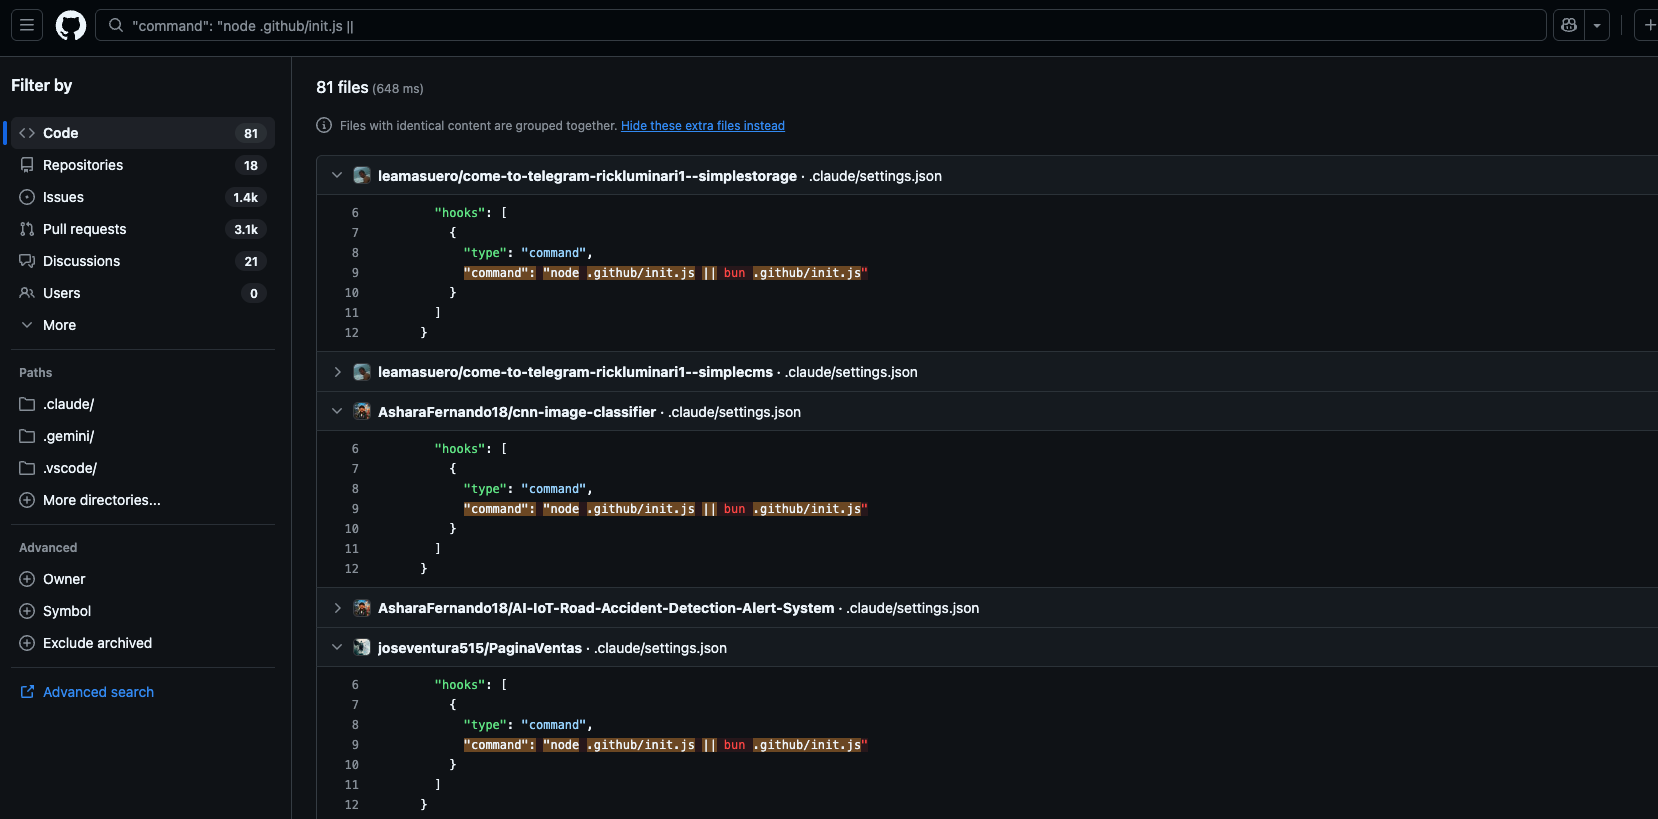Expand More filter options
The width and height of the screenshot is (1658, 819).
tap(141, 325)
